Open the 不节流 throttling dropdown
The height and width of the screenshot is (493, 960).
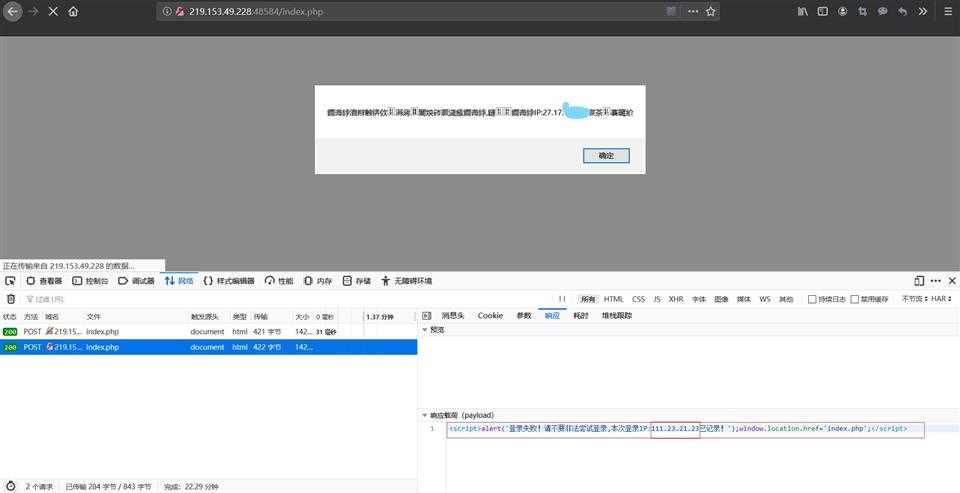click(913, 299)
